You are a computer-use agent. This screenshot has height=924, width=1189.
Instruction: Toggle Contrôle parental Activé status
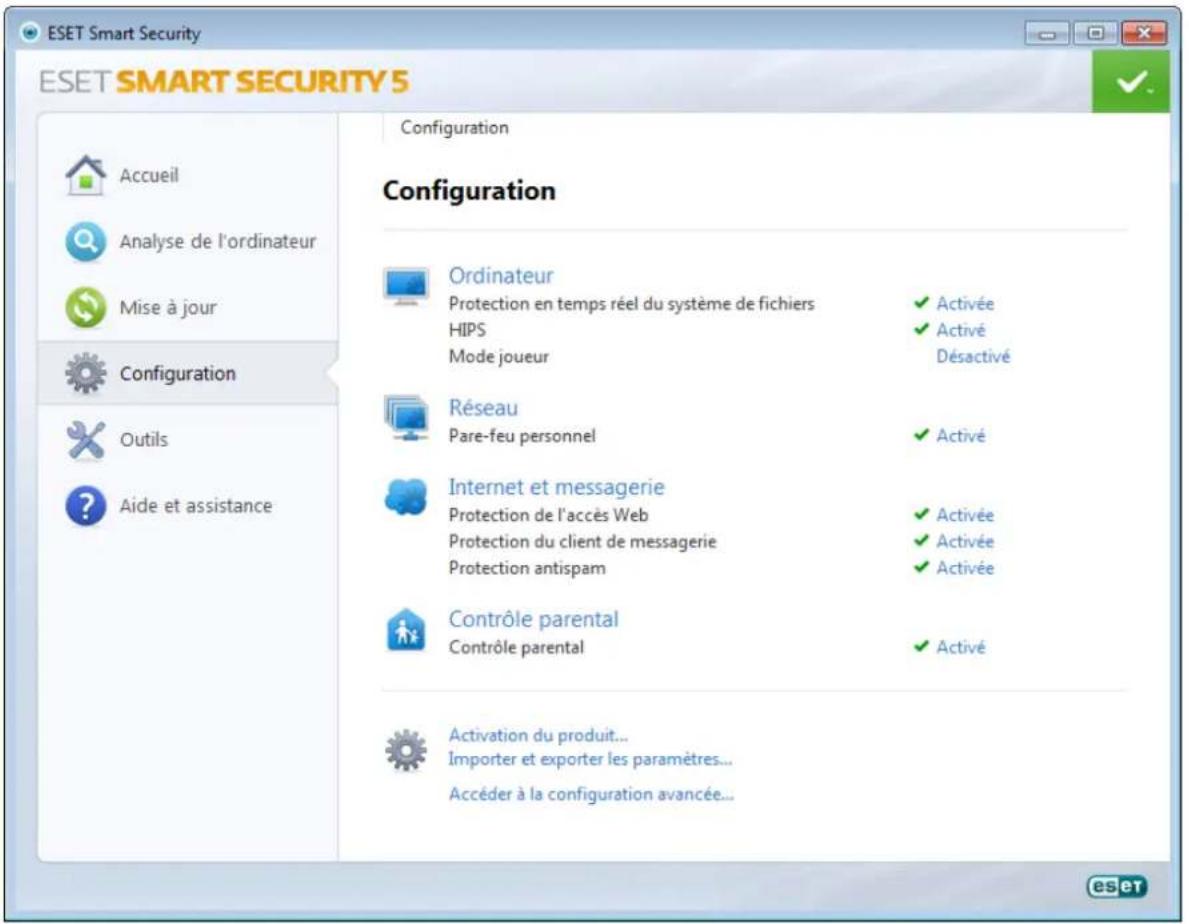[961, 647]
